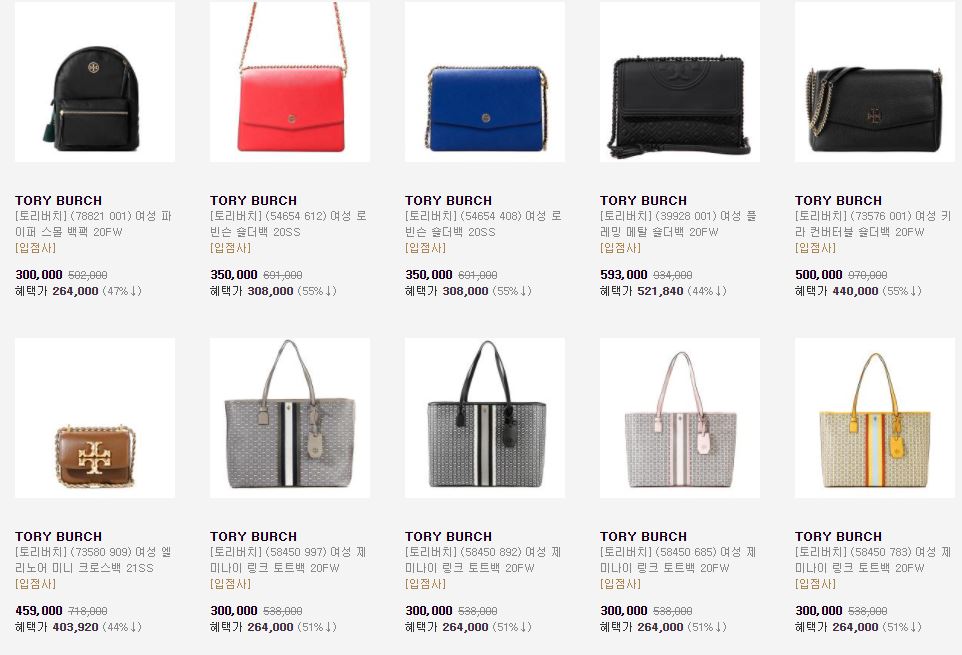
Task: Click the 39928 001 Fleming bag title
Action: pyautogui.click(x=679, y=224)
